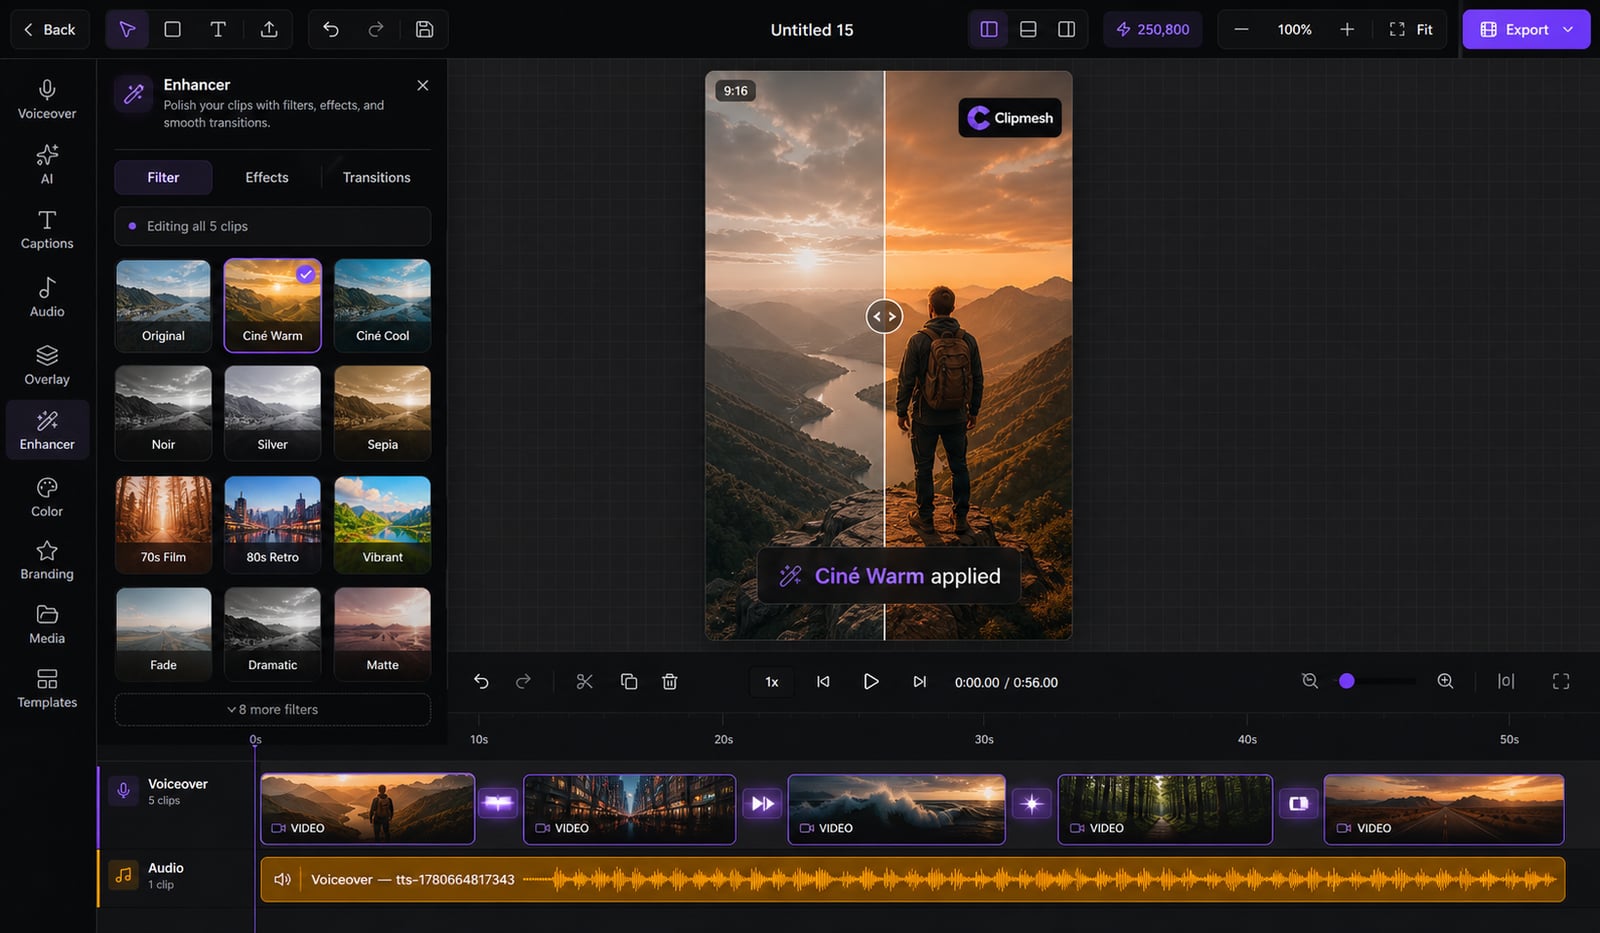Duplicate clip with the copy icon
1600x933 pixels.
(x=629, y=681)
